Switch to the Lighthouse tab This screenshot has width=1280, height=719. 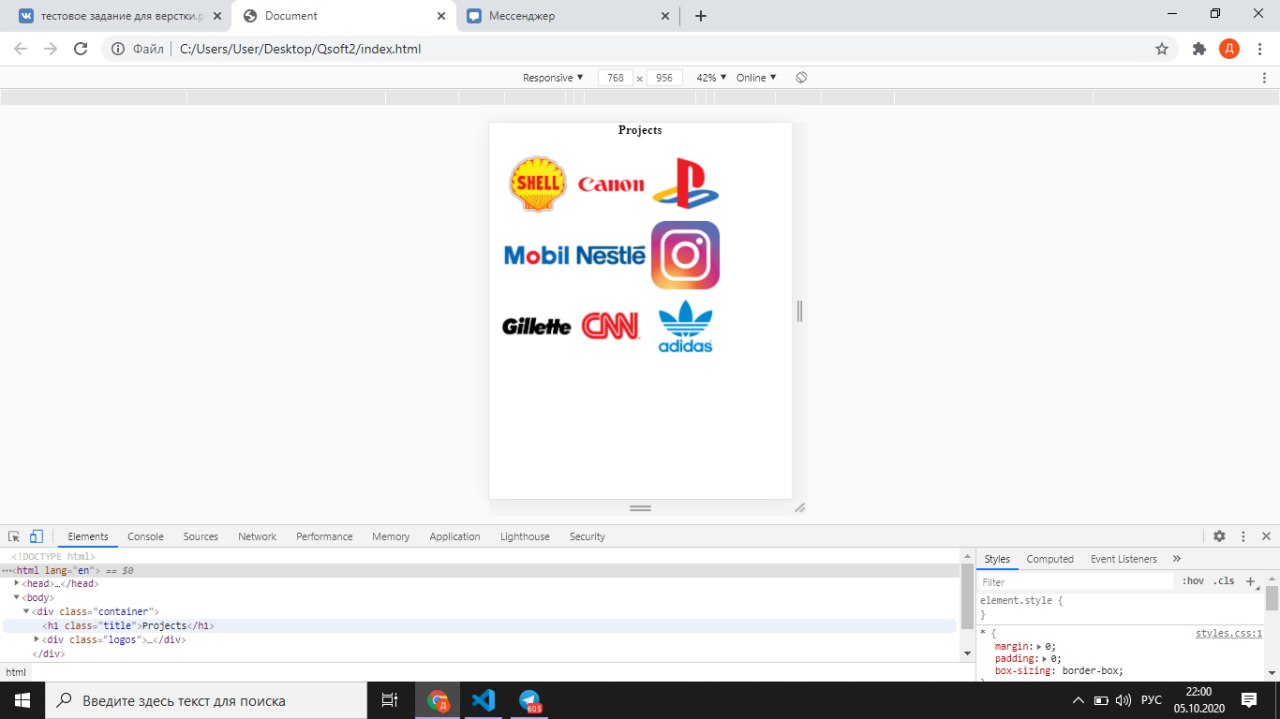pos(525,536)
